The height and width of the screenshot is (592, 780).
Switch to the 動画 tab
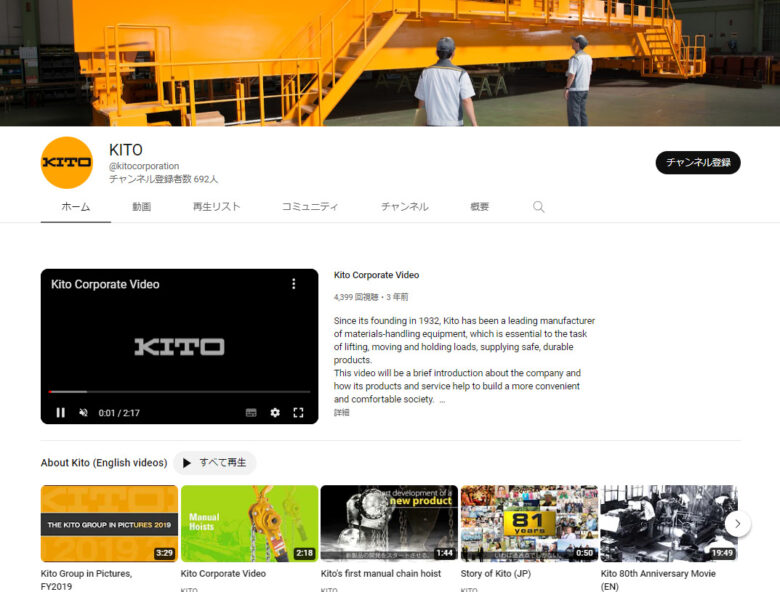(x=142, y=207)
